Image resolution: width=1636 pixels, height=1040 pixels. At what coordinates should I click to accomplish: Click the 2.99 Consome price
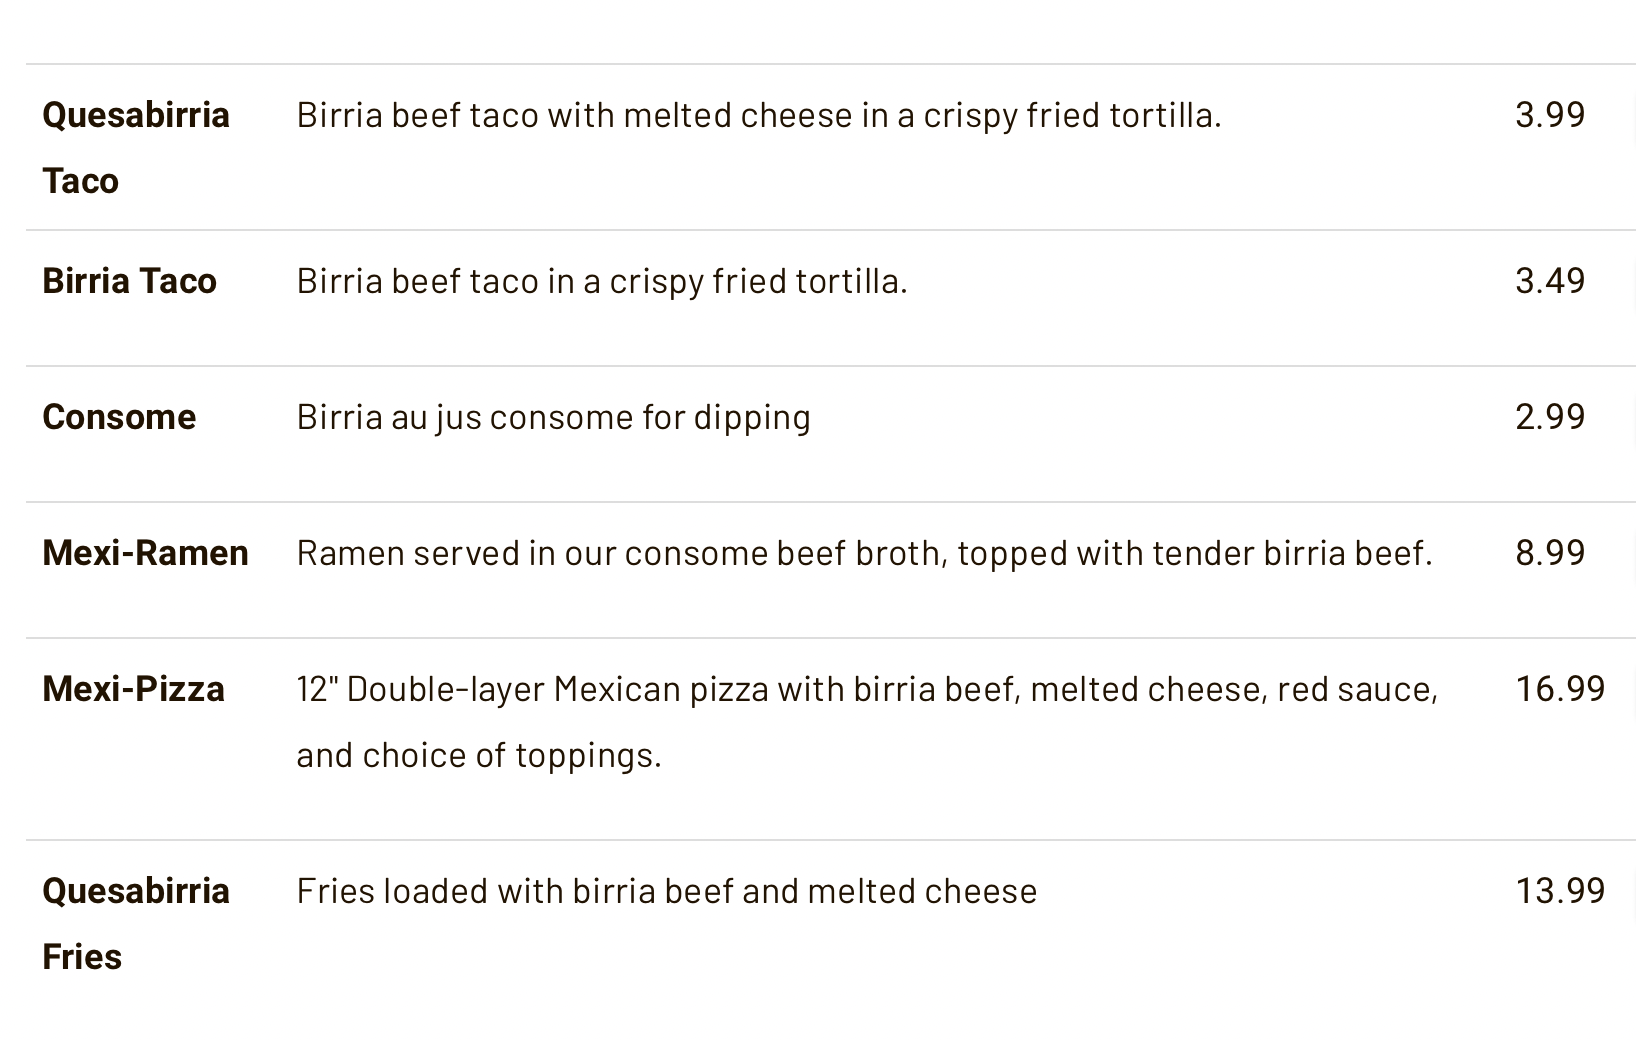(1549, 417)
